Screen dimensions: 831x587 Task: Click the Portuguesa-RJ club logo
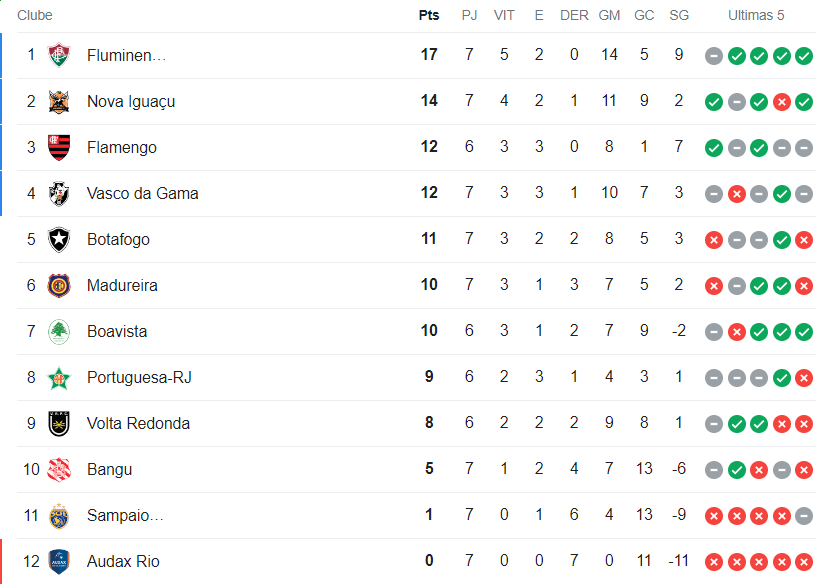[60, 377]
